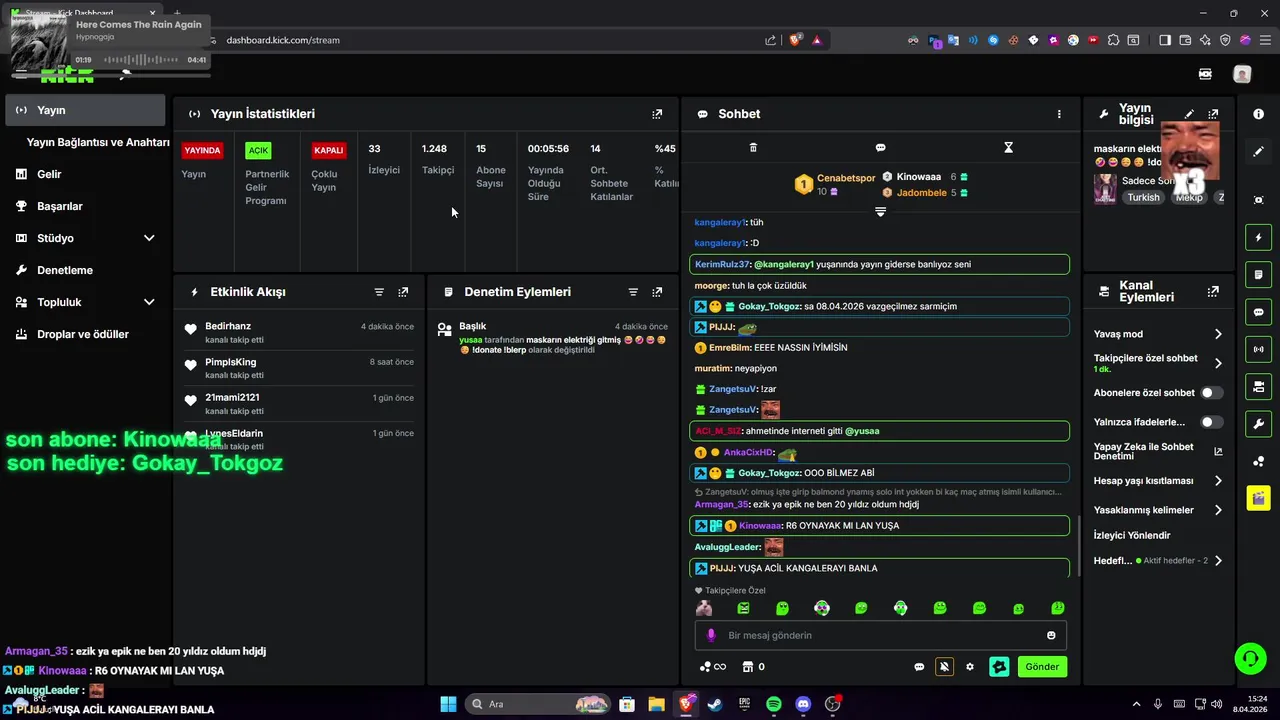Click the chat settings gear icon

pos(969,667)
